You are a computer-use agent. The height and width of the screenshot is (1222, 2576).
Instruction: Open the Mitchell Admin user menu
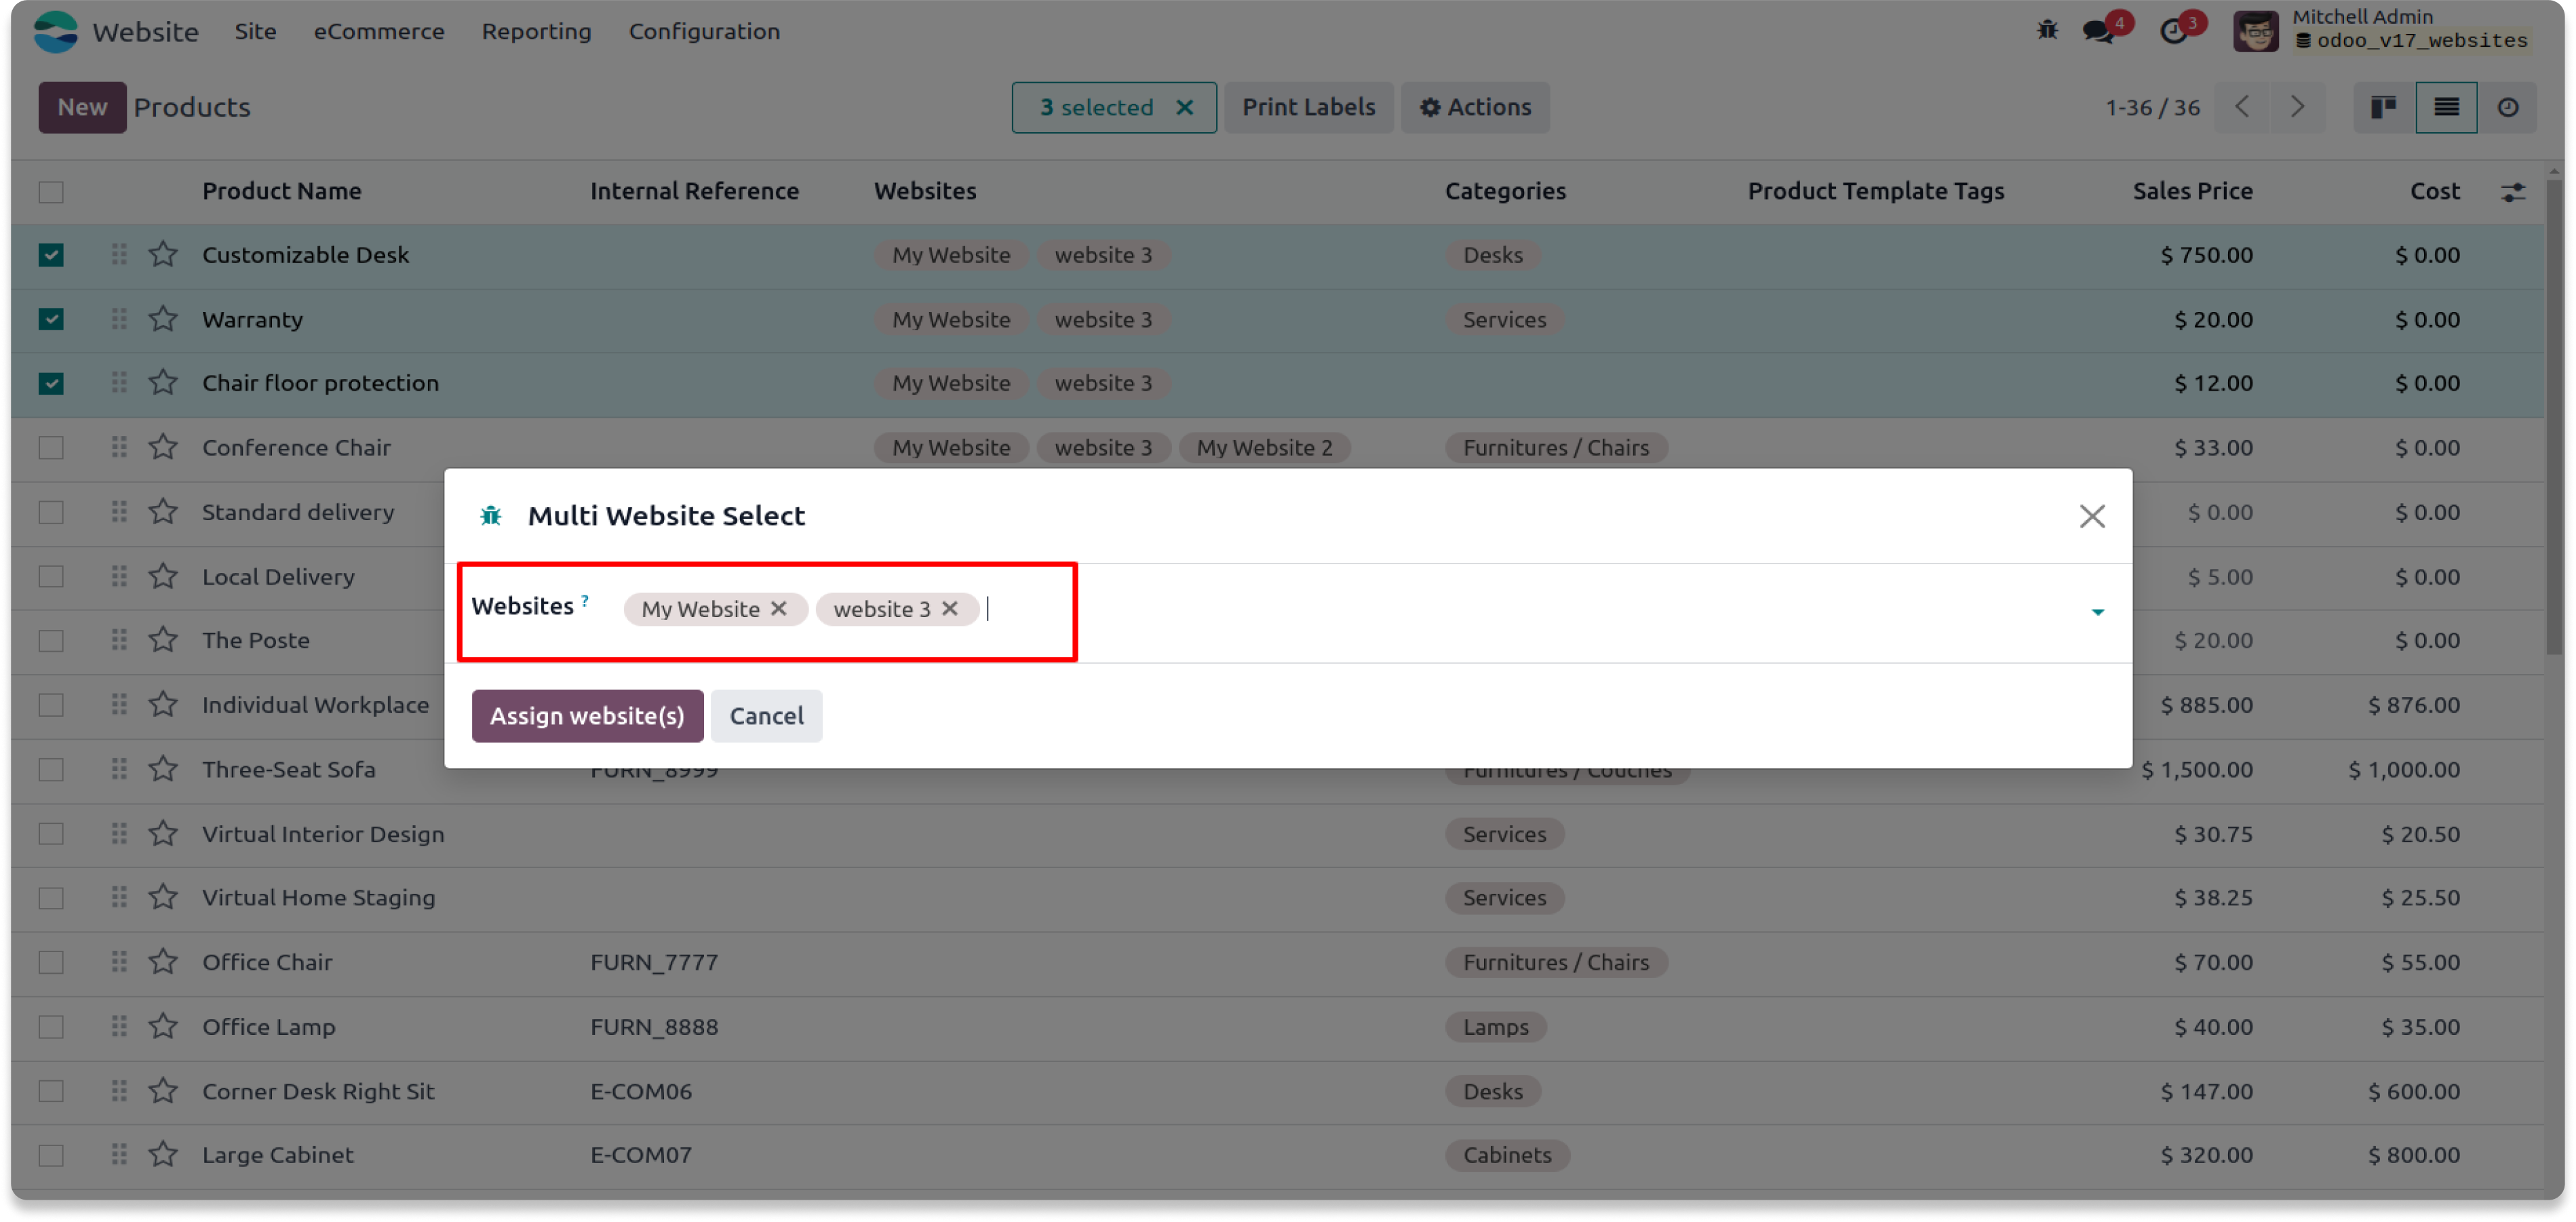2380,30
